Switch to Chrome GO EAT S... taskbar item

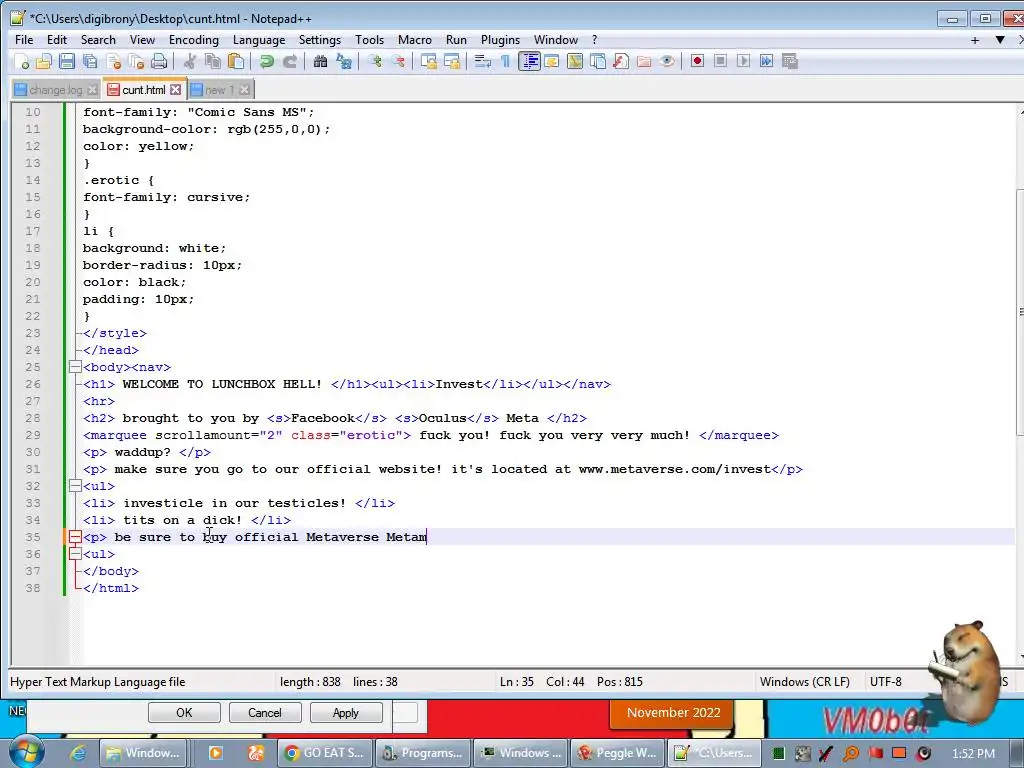tap(325, 753)
